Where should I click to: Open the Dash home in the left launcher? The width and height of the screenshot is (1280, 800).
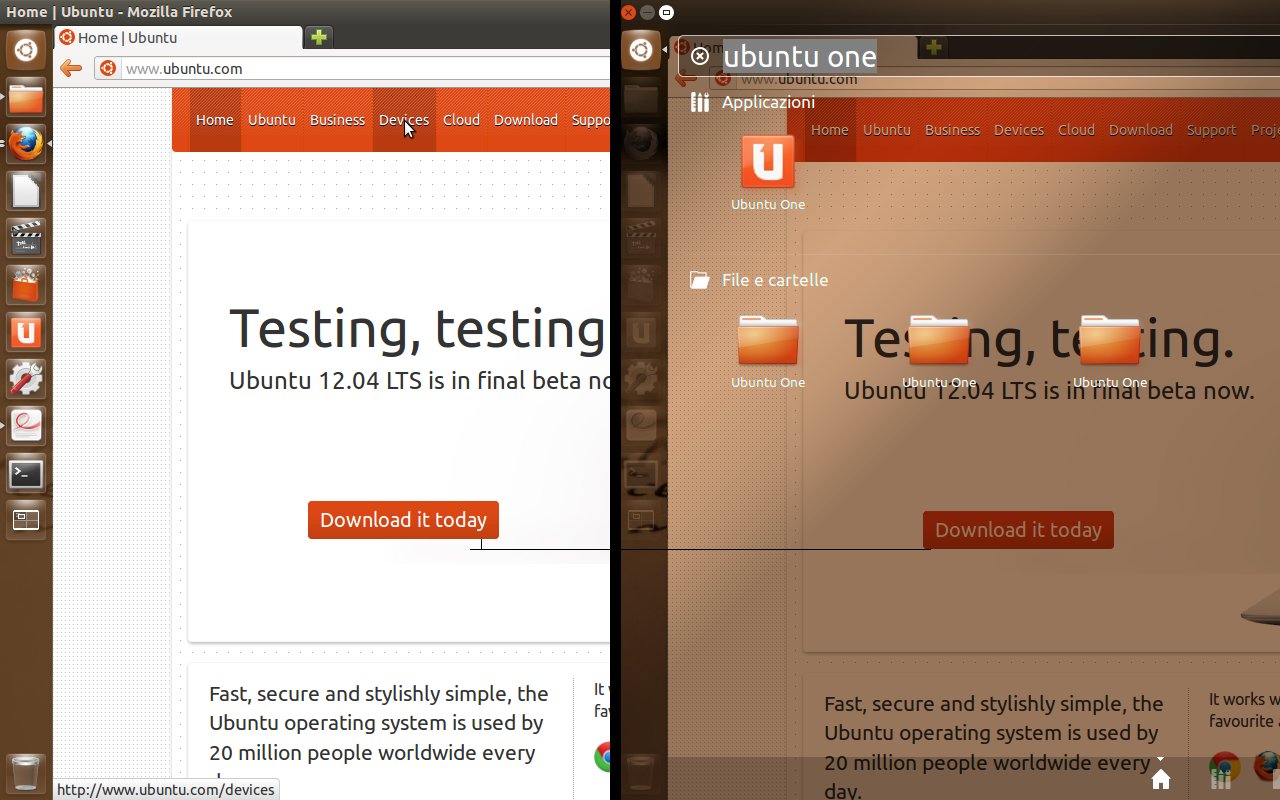(x=26, y=50)
